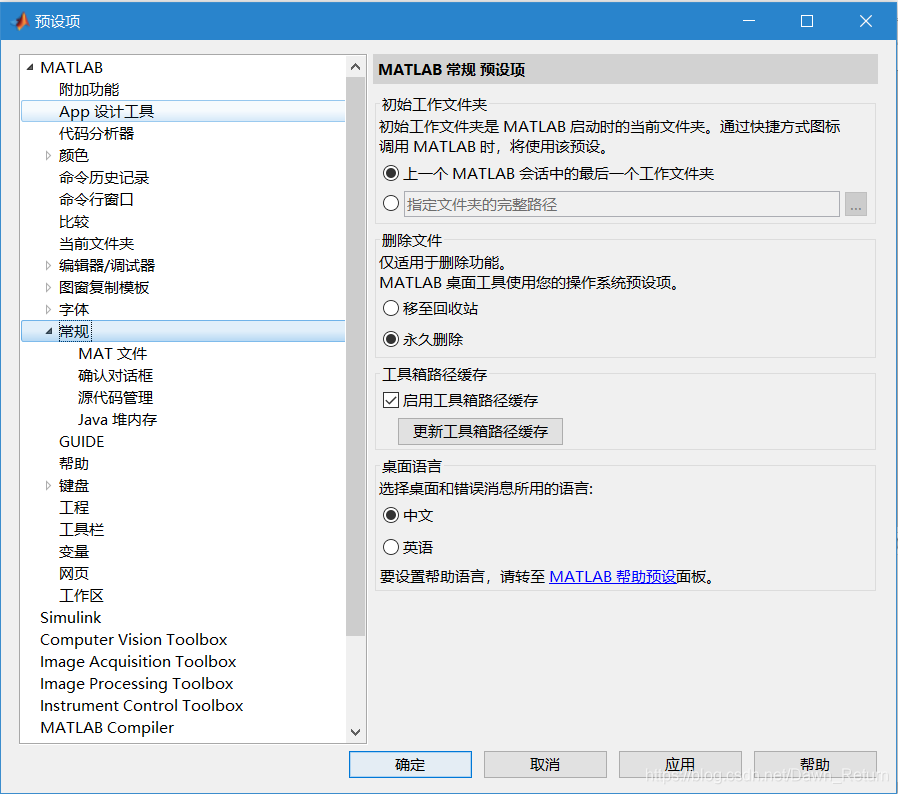Select 变量 tree item

[74, 552]
